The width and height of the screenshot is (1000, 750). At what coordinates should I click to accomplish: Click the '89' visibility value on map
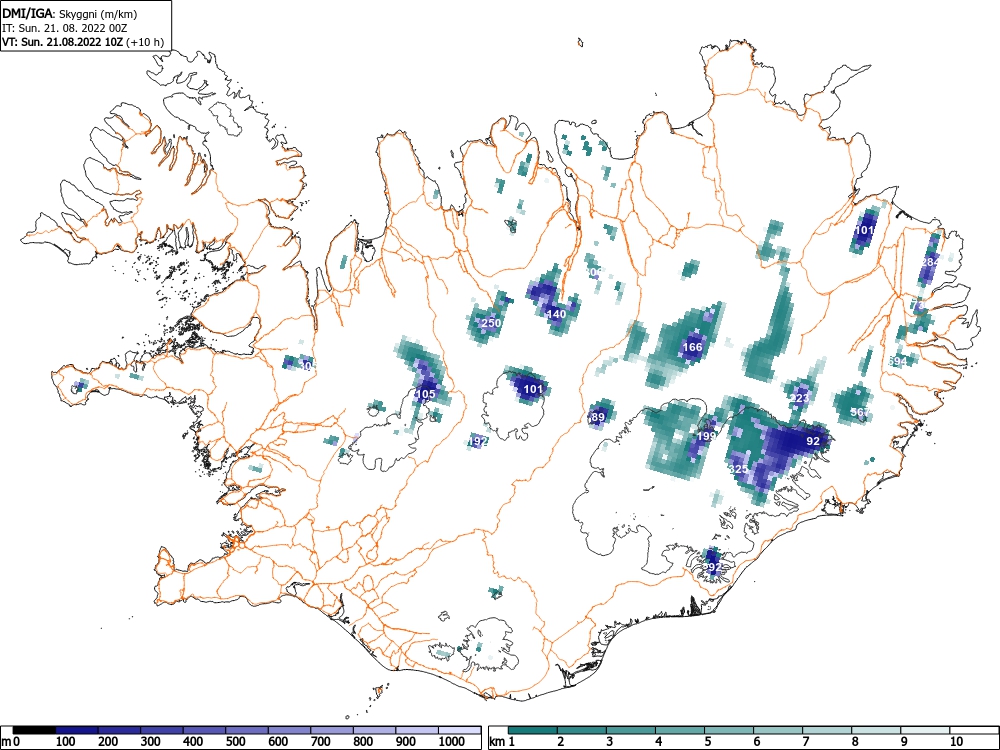pos(598,417)
